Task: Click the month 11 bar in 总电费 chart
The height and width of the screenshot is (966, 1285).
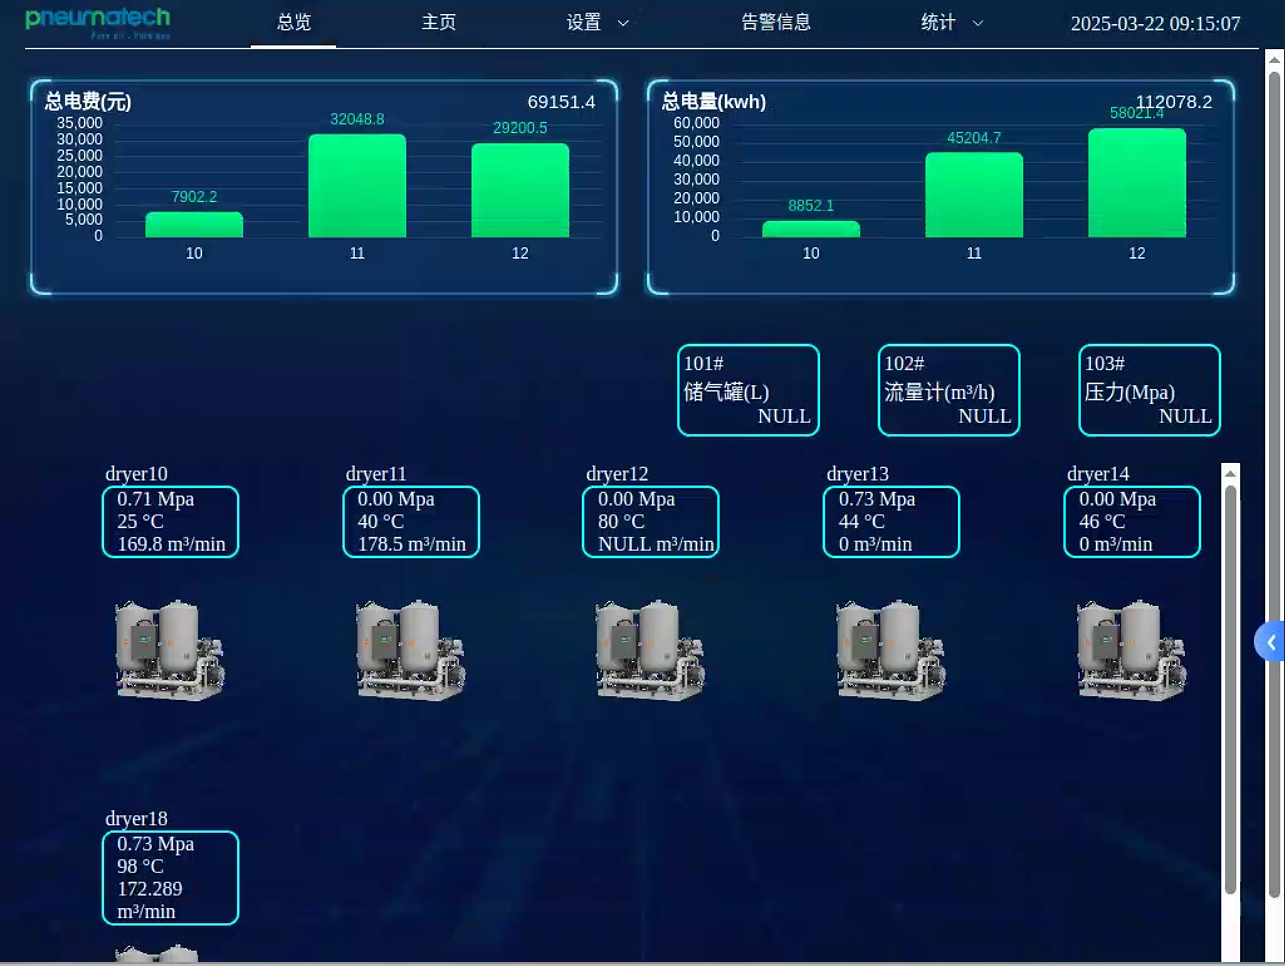Action: point(357,186)
